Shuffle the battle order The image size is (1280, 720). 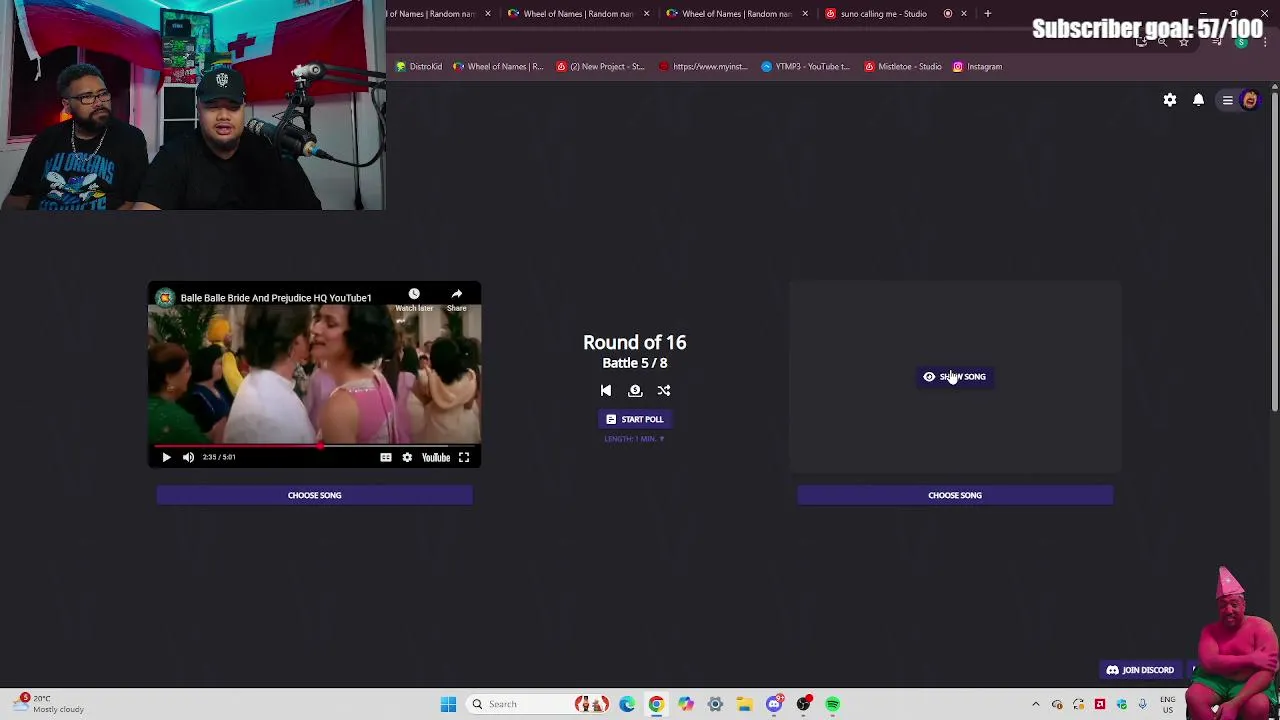pos(664,391)
